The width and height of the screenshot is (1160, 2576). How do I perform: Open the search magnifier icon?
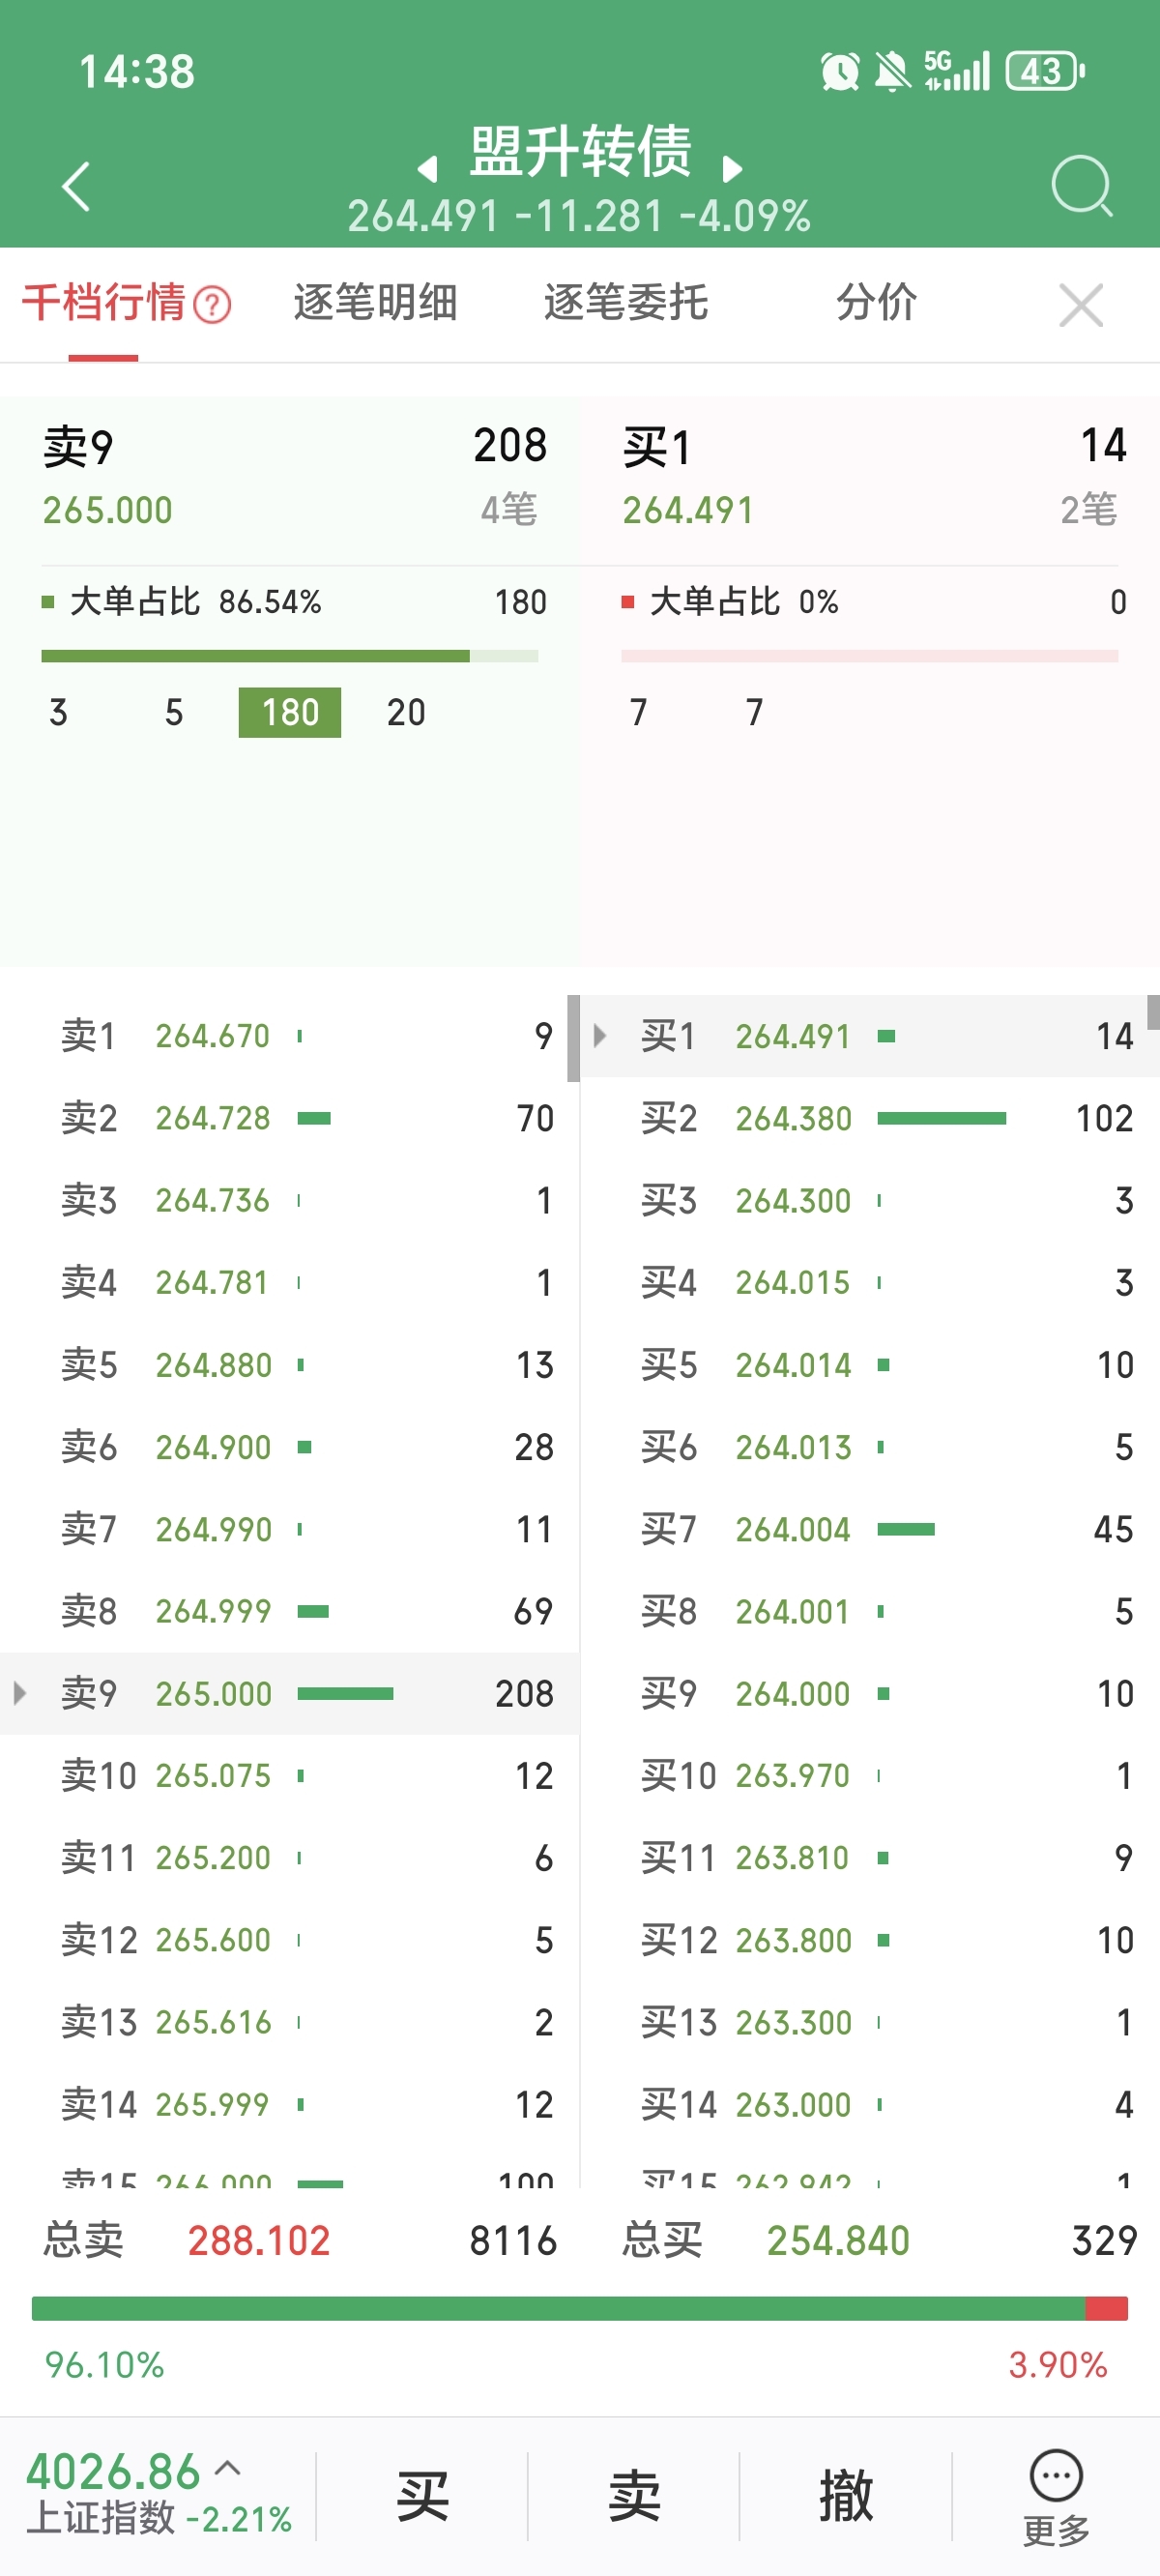click(x=1081, y=185)
